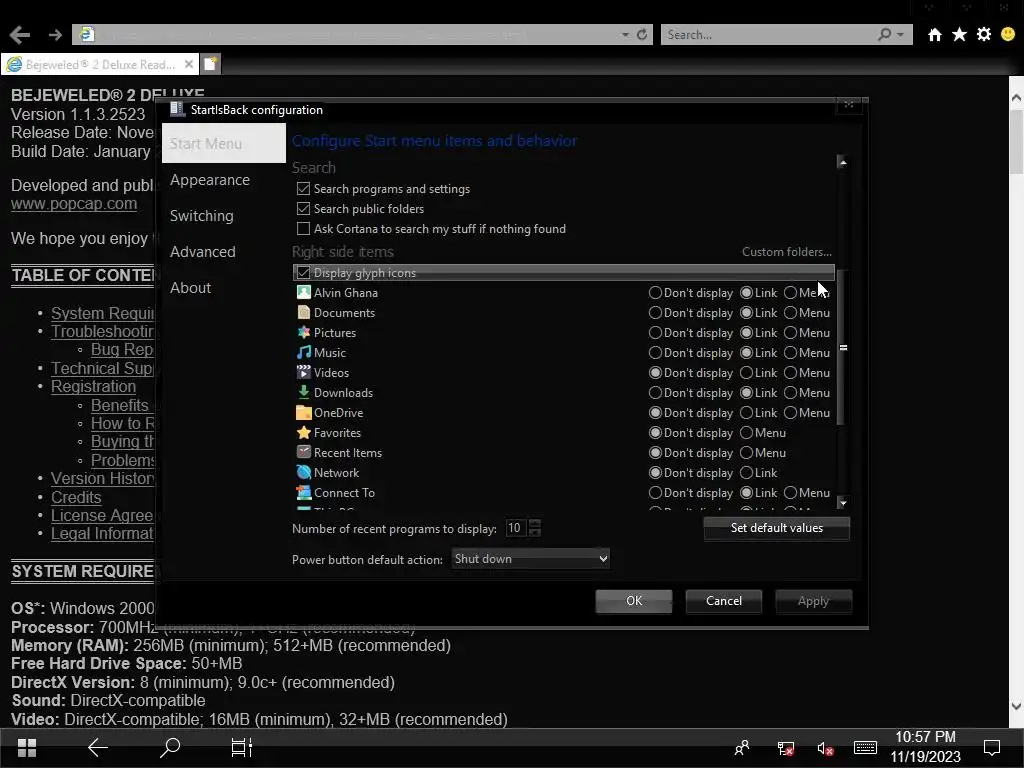The image size is (1024, 768).
Task: Select the Start Menu tab
Action: [223, 143]
